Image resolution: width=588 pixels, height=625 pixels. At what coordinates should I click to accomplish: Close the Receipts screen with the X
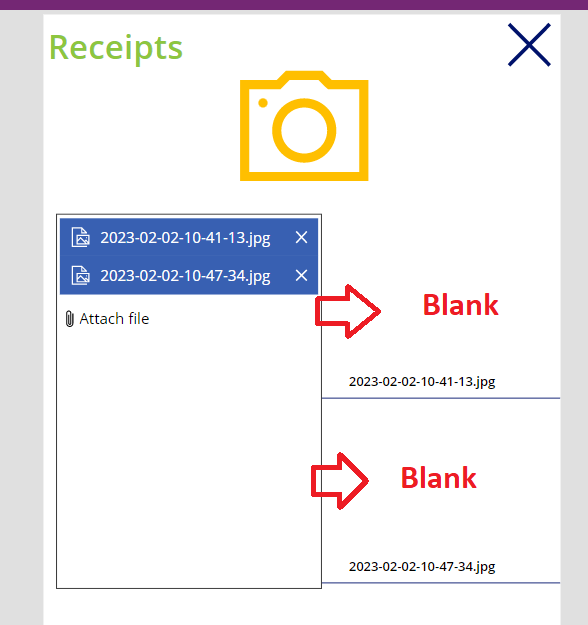pos(529,45)
